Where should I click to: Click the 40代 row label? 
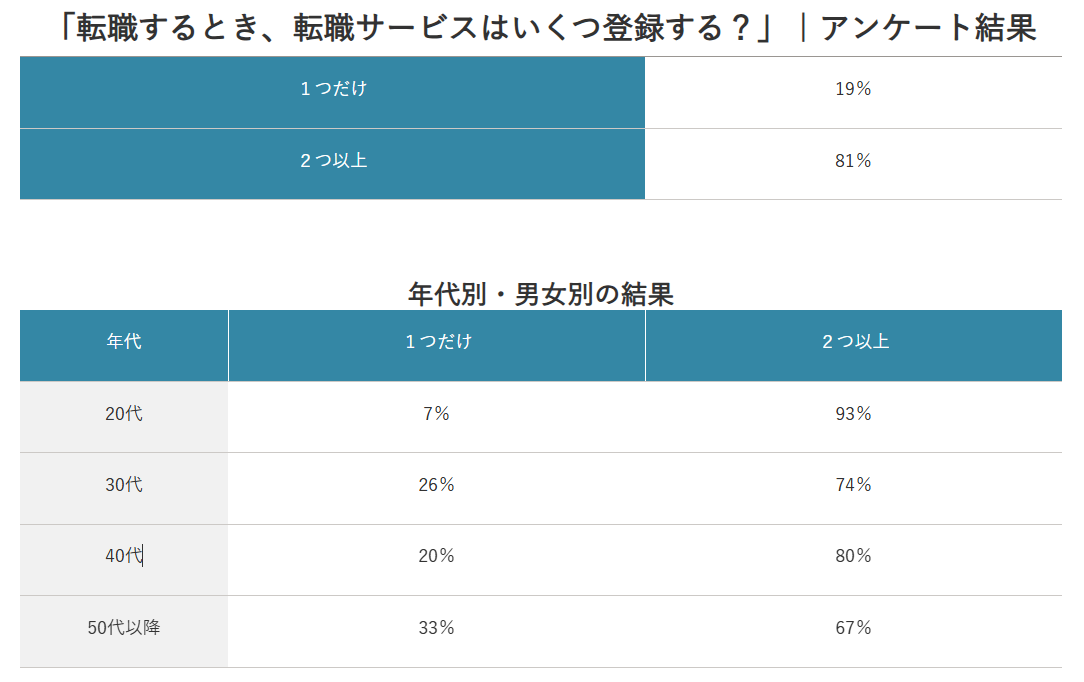tap(124, 556)
